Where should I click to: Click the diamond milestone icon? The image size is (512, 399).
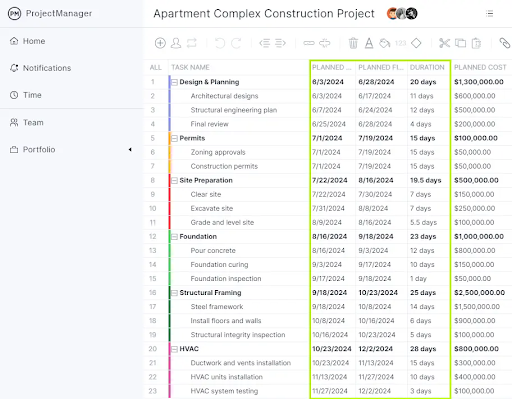tap(416, 43)
